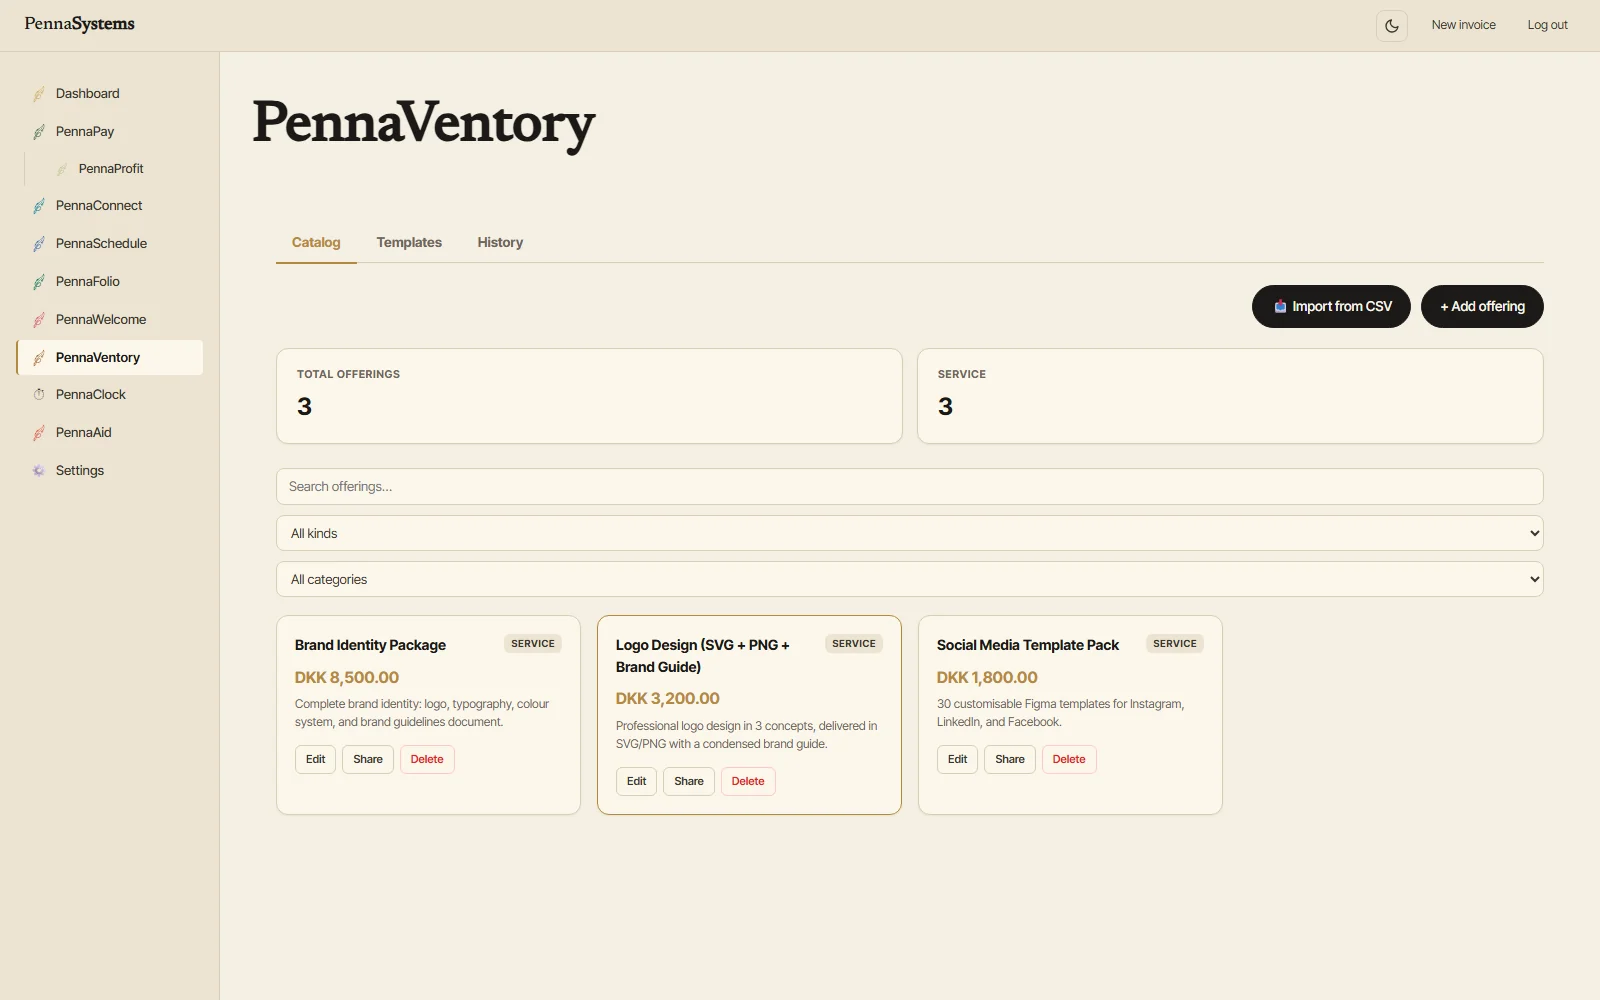This screenshot has height=1000, width=1600.
Task: Open PennaWelcome in sidebar
Action: coord(110,320)
